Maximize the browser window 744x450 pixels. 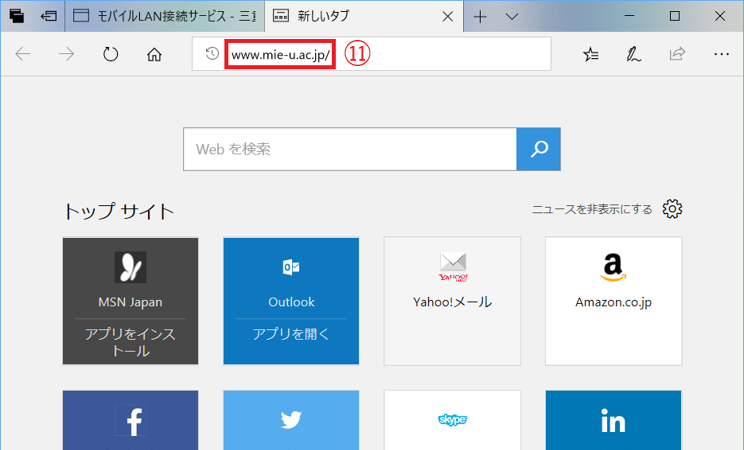[674, 16]
